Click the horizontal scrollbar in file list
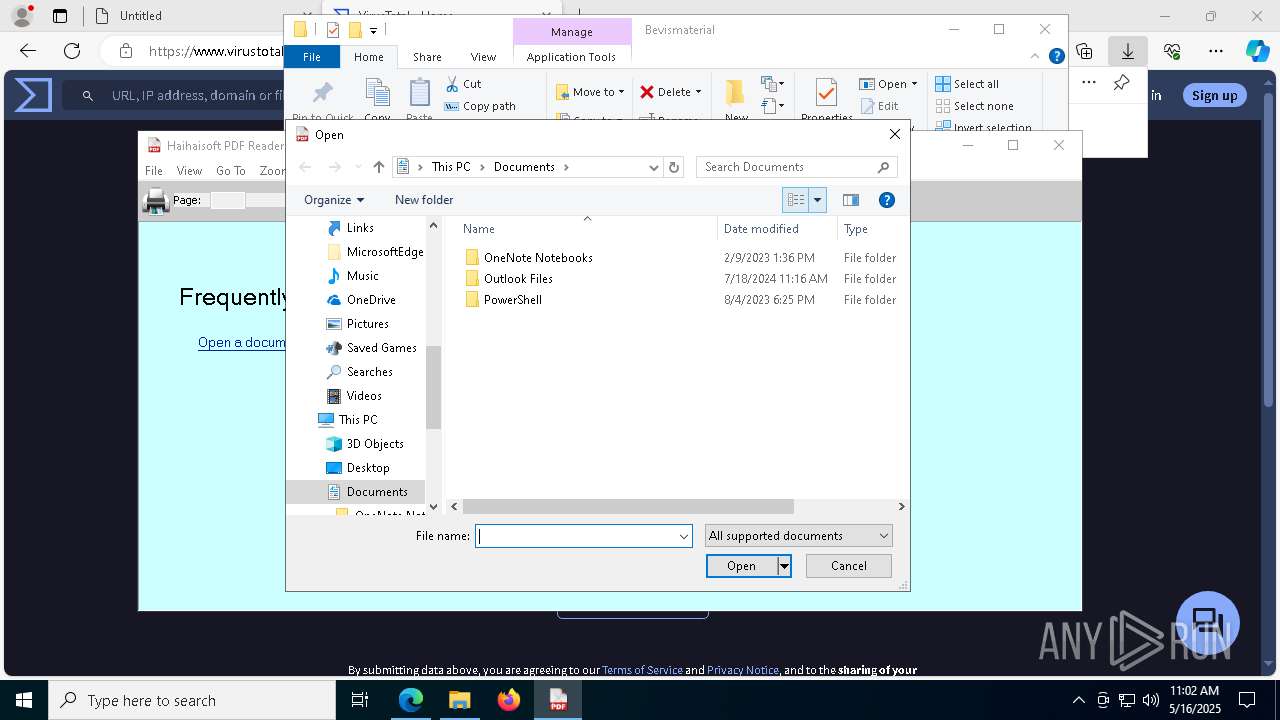This screenshot has width=1280, height=720. pyautogui.click(x=628, y=507)
